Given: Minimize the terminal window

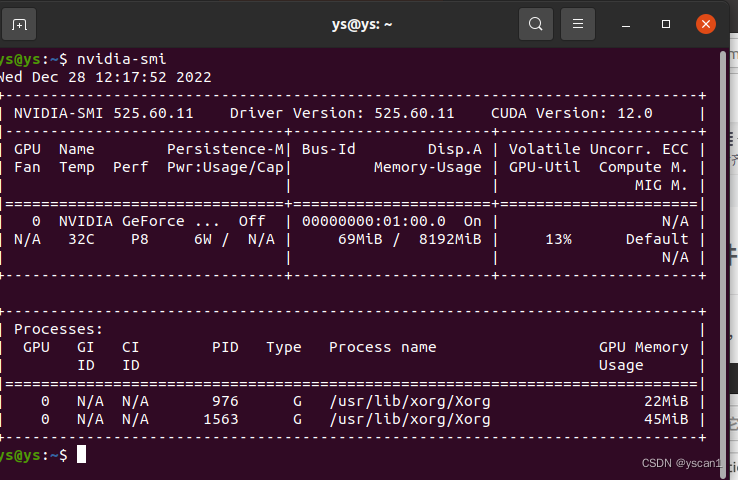Looking at the screenshot, I should [626, 24].
